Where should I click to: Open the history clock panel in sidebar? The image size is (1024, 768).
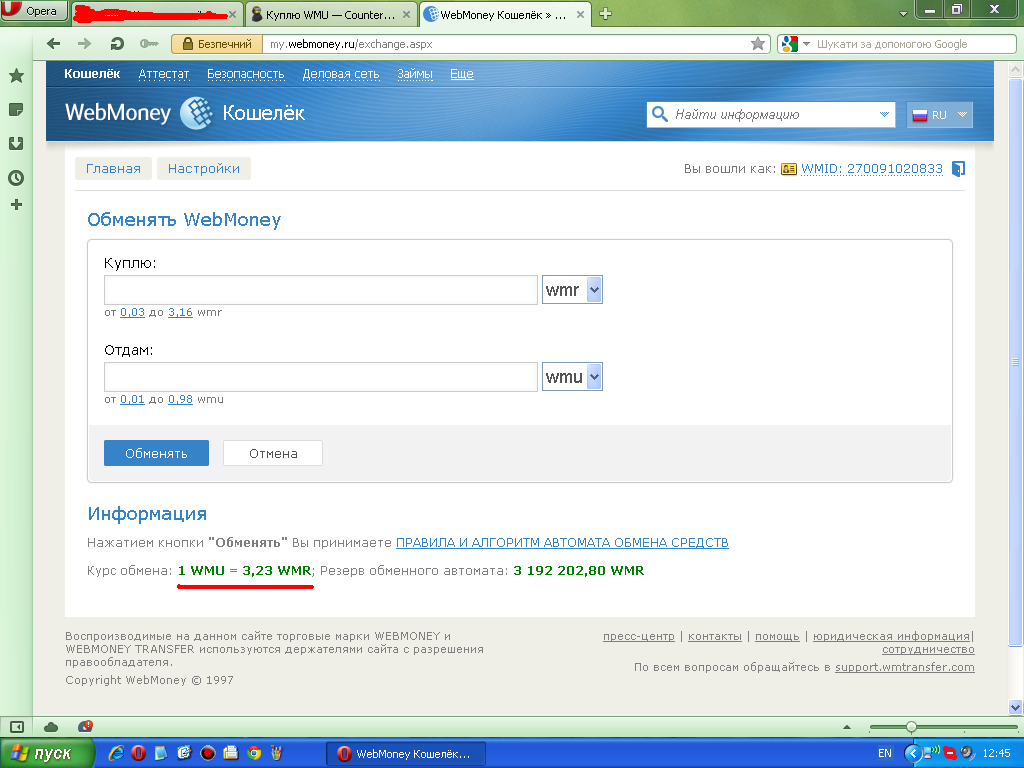point(16,178)
